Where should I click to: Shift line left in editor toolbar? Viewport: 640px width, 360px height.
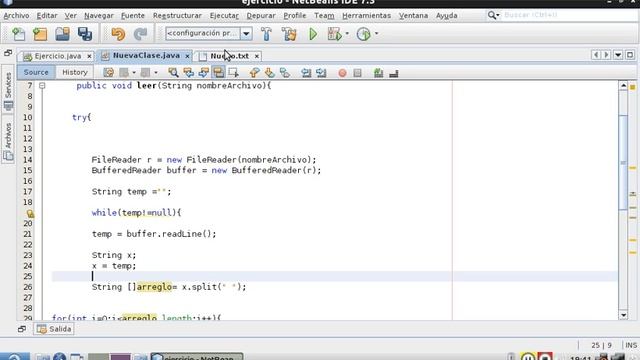tap(306, 73)
